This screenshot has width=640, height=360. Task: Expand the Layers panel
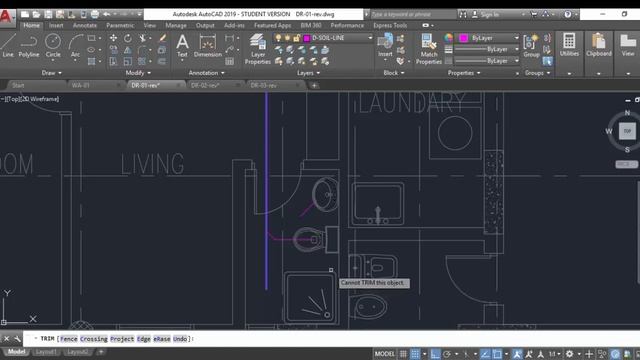(x=308, y=73)
